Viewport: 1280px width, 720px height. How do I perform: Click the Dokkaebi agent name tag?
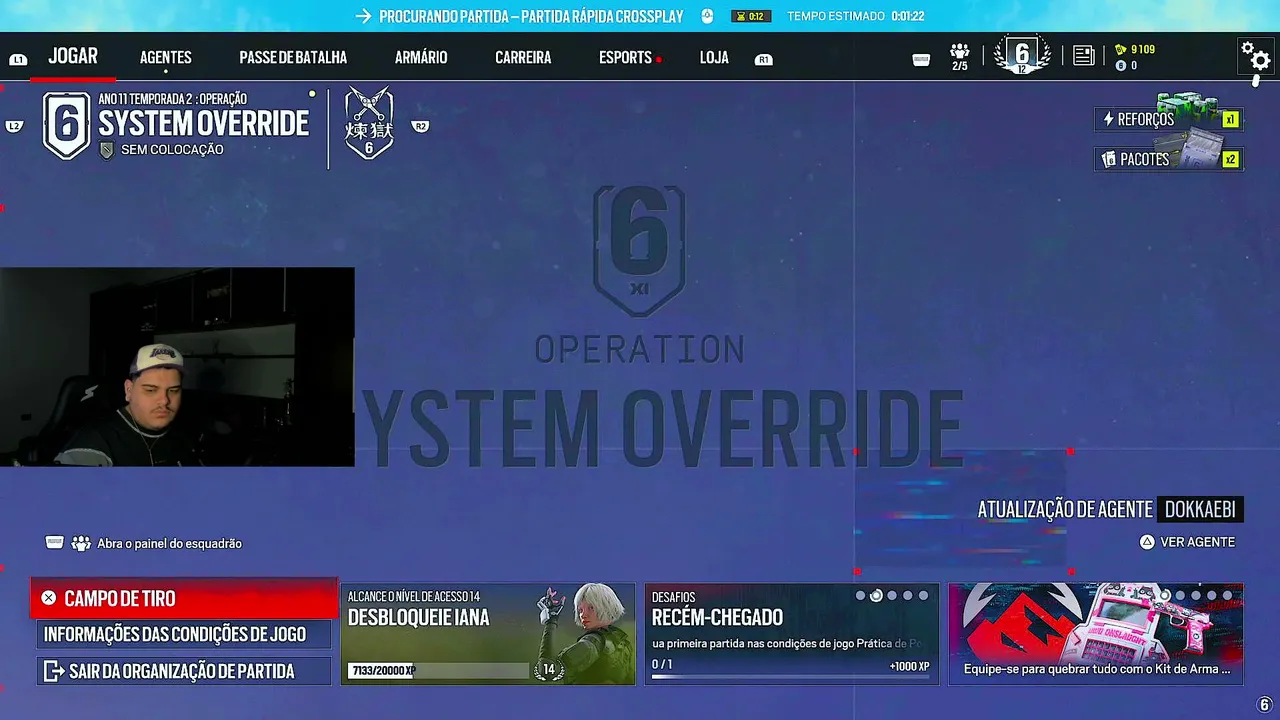1200,510
